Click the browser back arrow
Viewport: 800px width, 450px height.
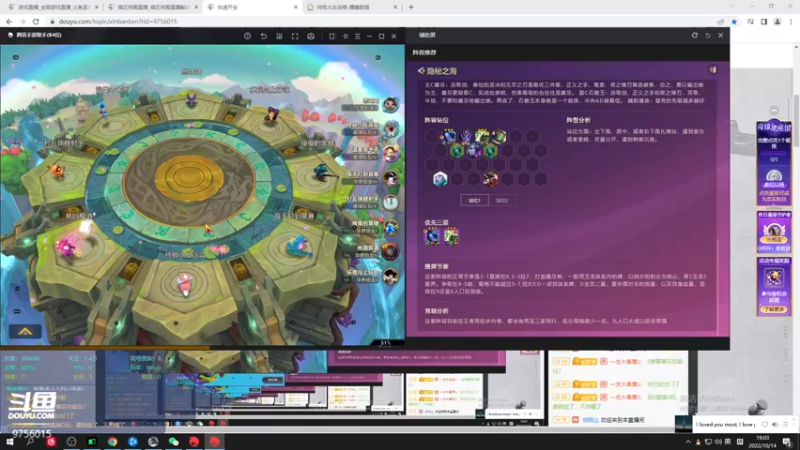(9, 21)
